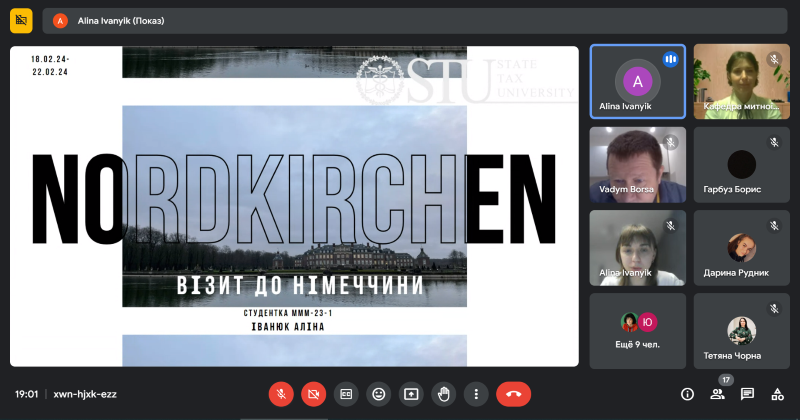This screenshot has height=420, width=800.
Task: Click Дарина Рудник profile photo
Action: click(x=741, y=248)
